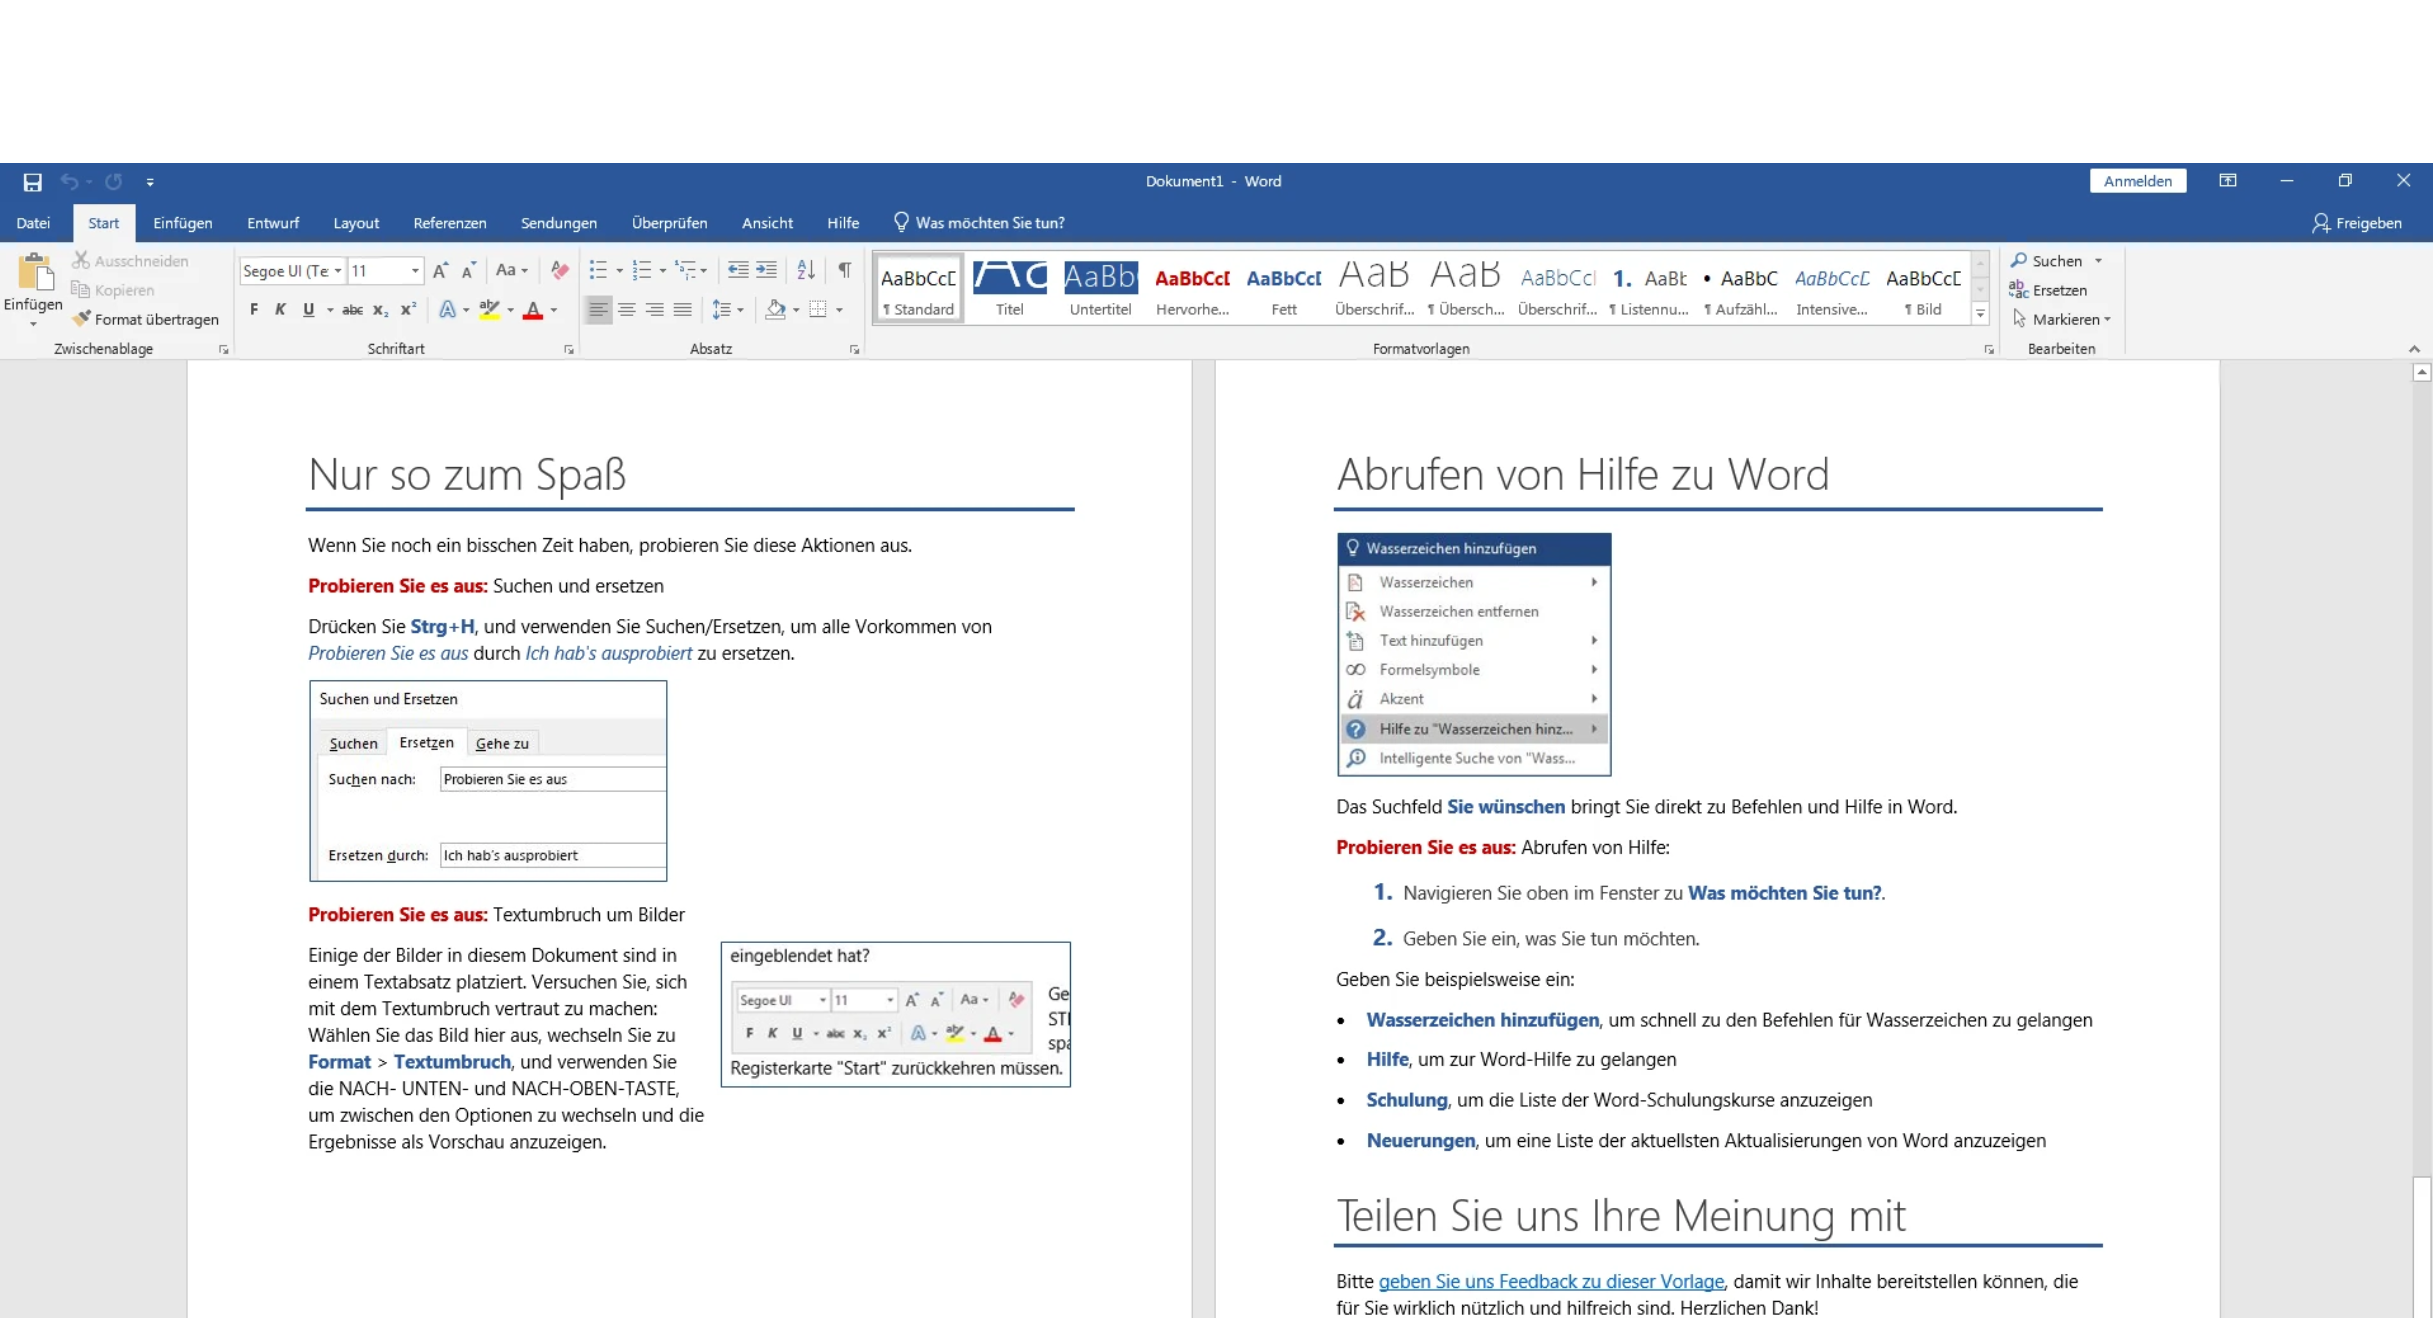Toggle paragraph marks display (¶)
The width and height of the screenshot is (2433, 1318).
(845, 270)
